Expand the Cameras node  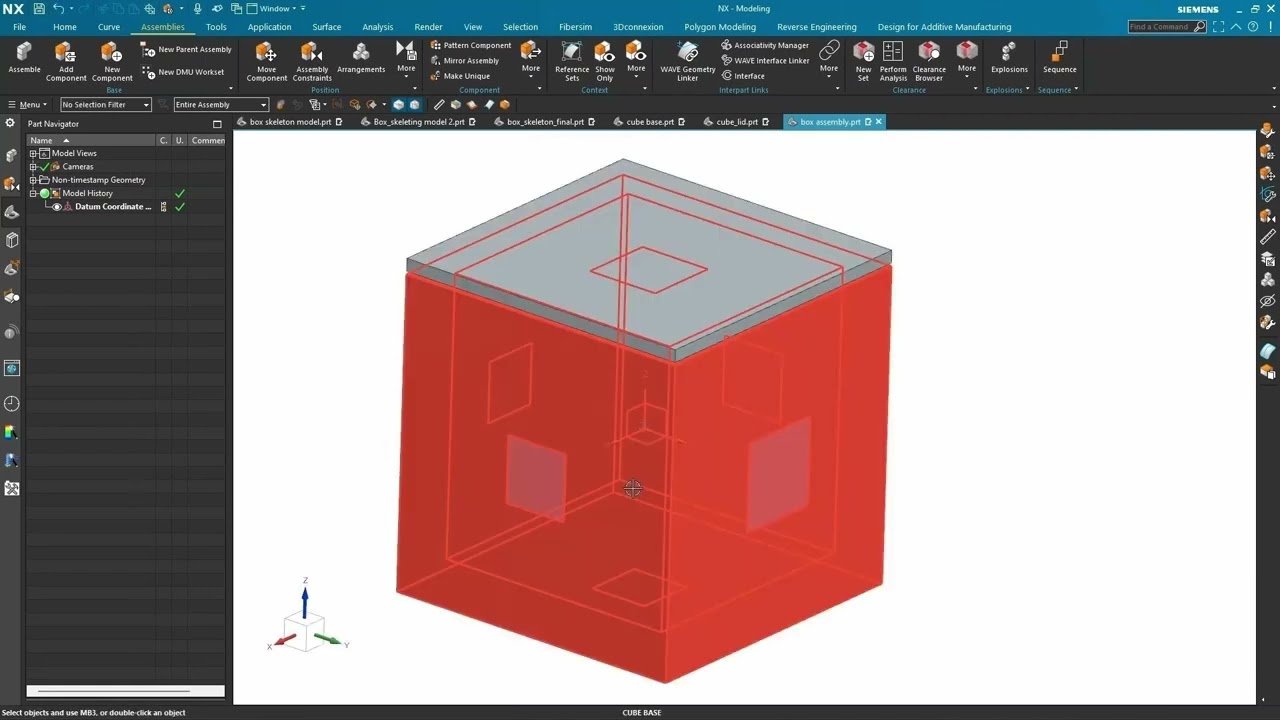click(x=33, y=167)
